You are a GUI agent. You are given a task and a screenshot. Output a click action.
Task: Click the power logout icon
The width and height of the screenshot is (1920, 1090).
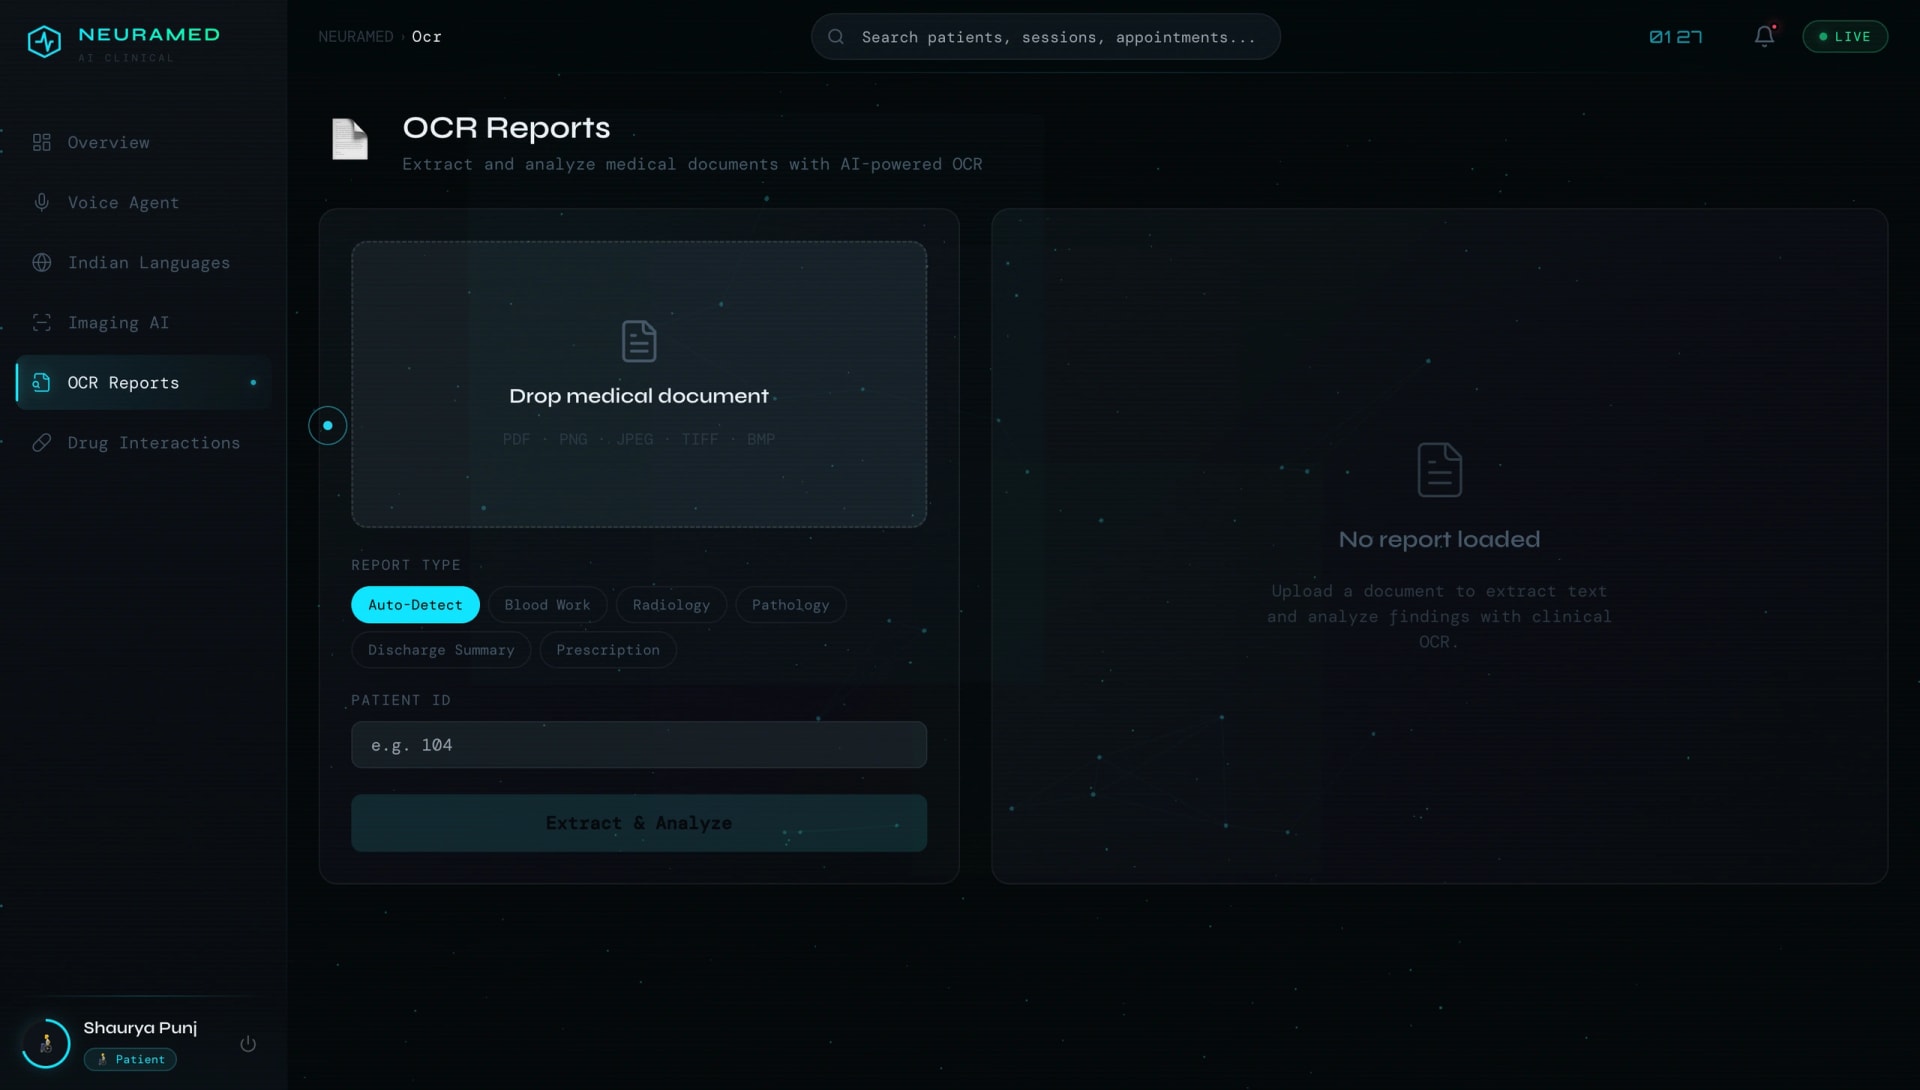[248, 1043]
